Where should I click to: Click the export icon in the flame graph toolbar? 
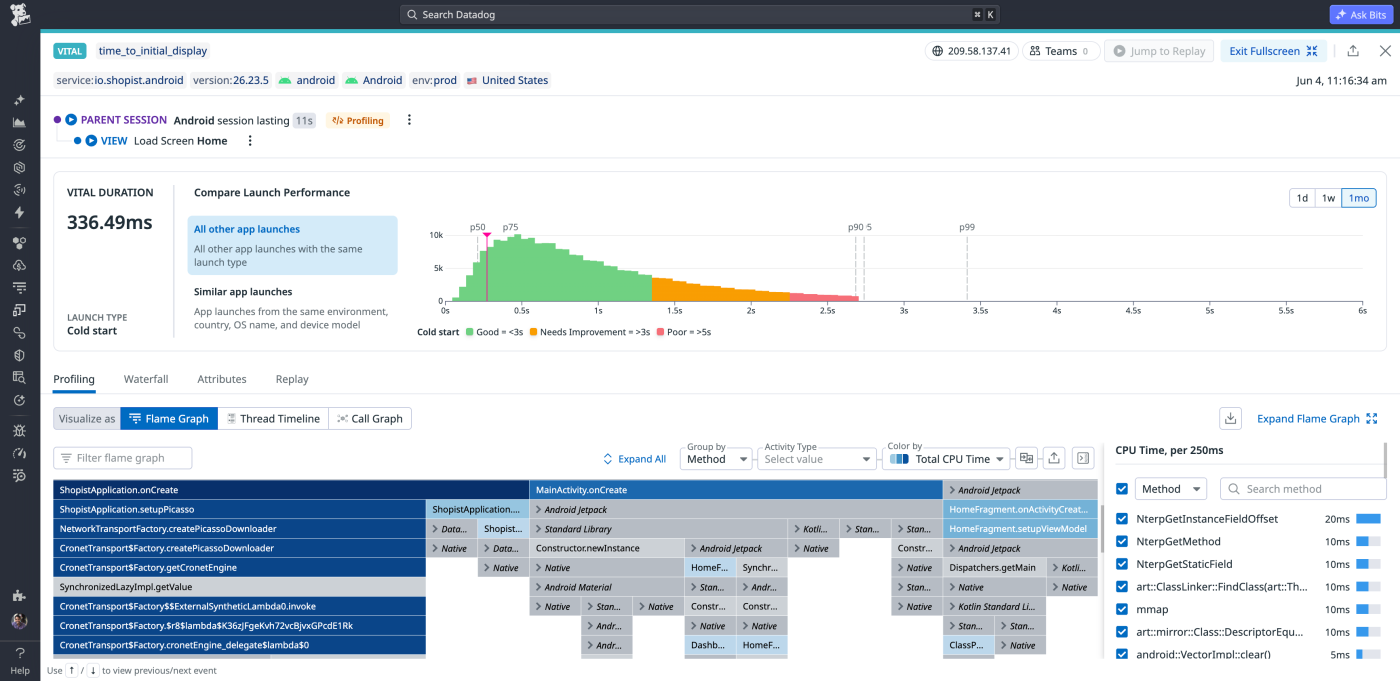click(1053, 458)
